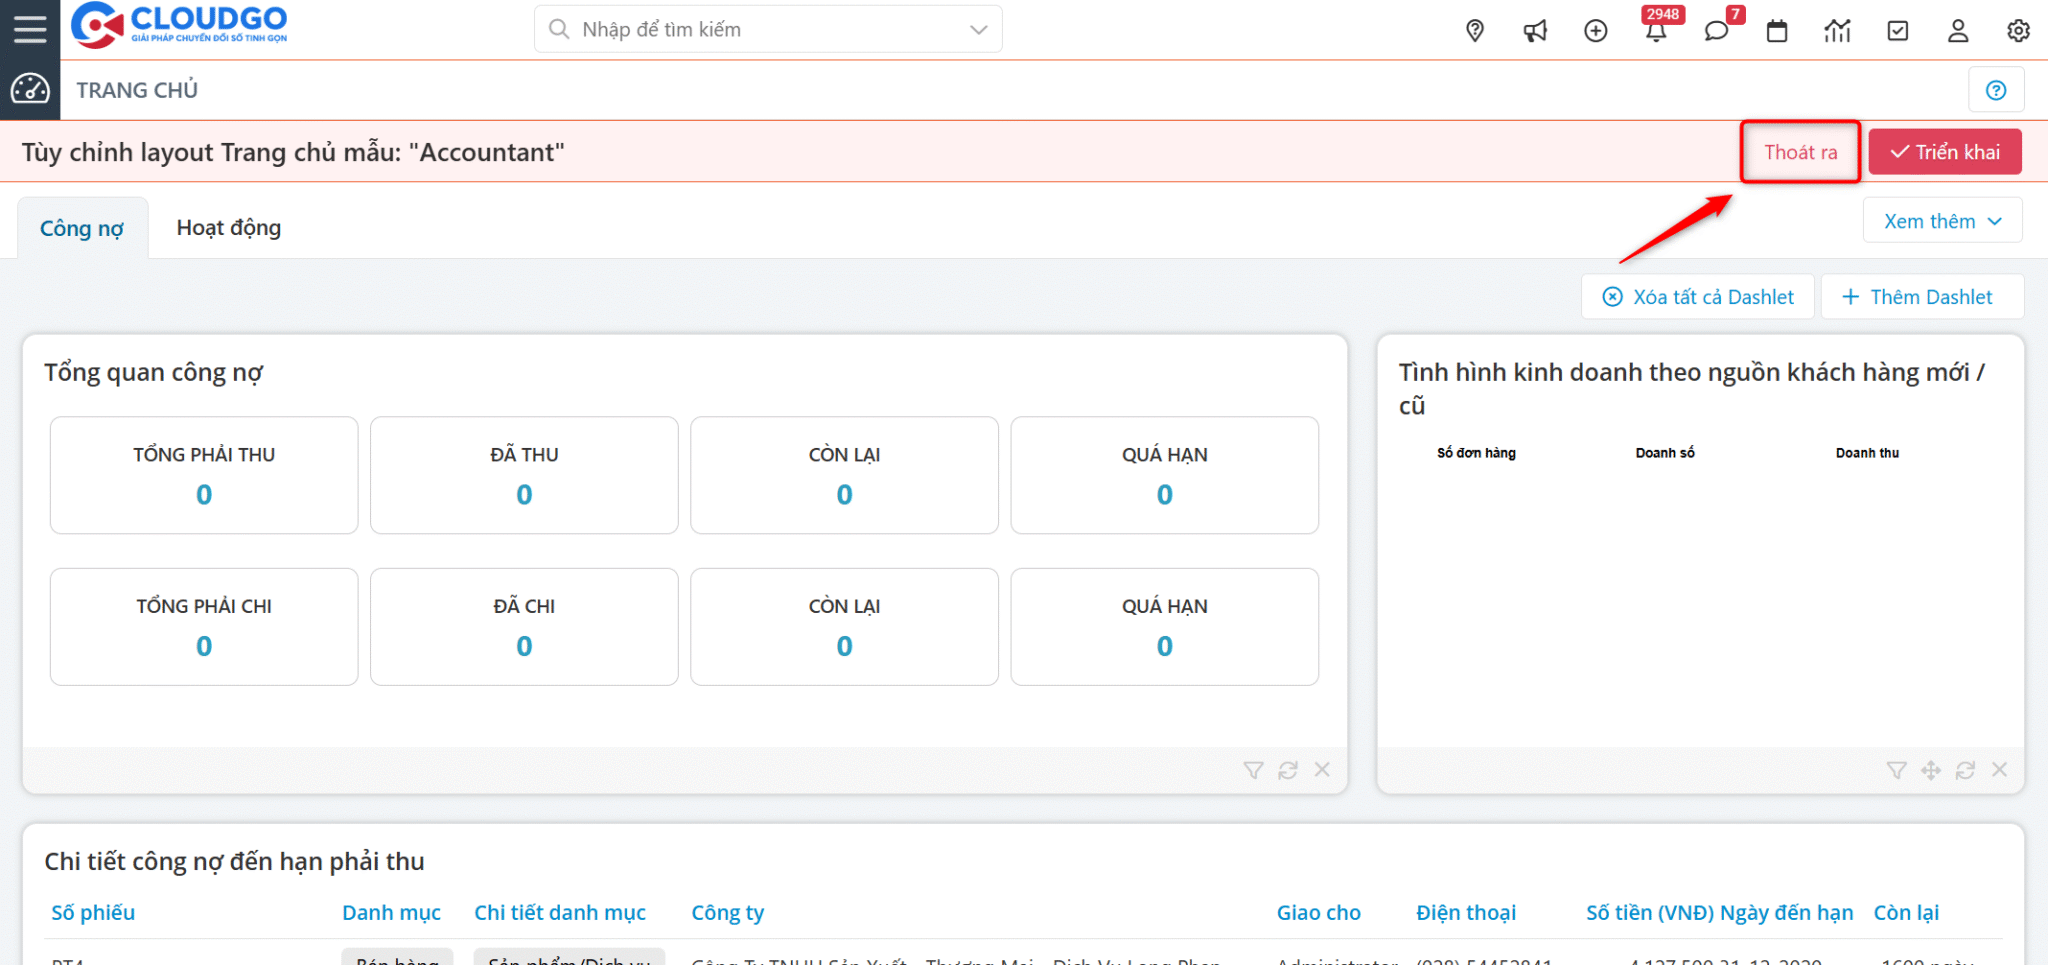This screenshot has height=965, width=2048.
Task: Expand the Xem thêm dropdown
Action: (x=1942, y=220)
